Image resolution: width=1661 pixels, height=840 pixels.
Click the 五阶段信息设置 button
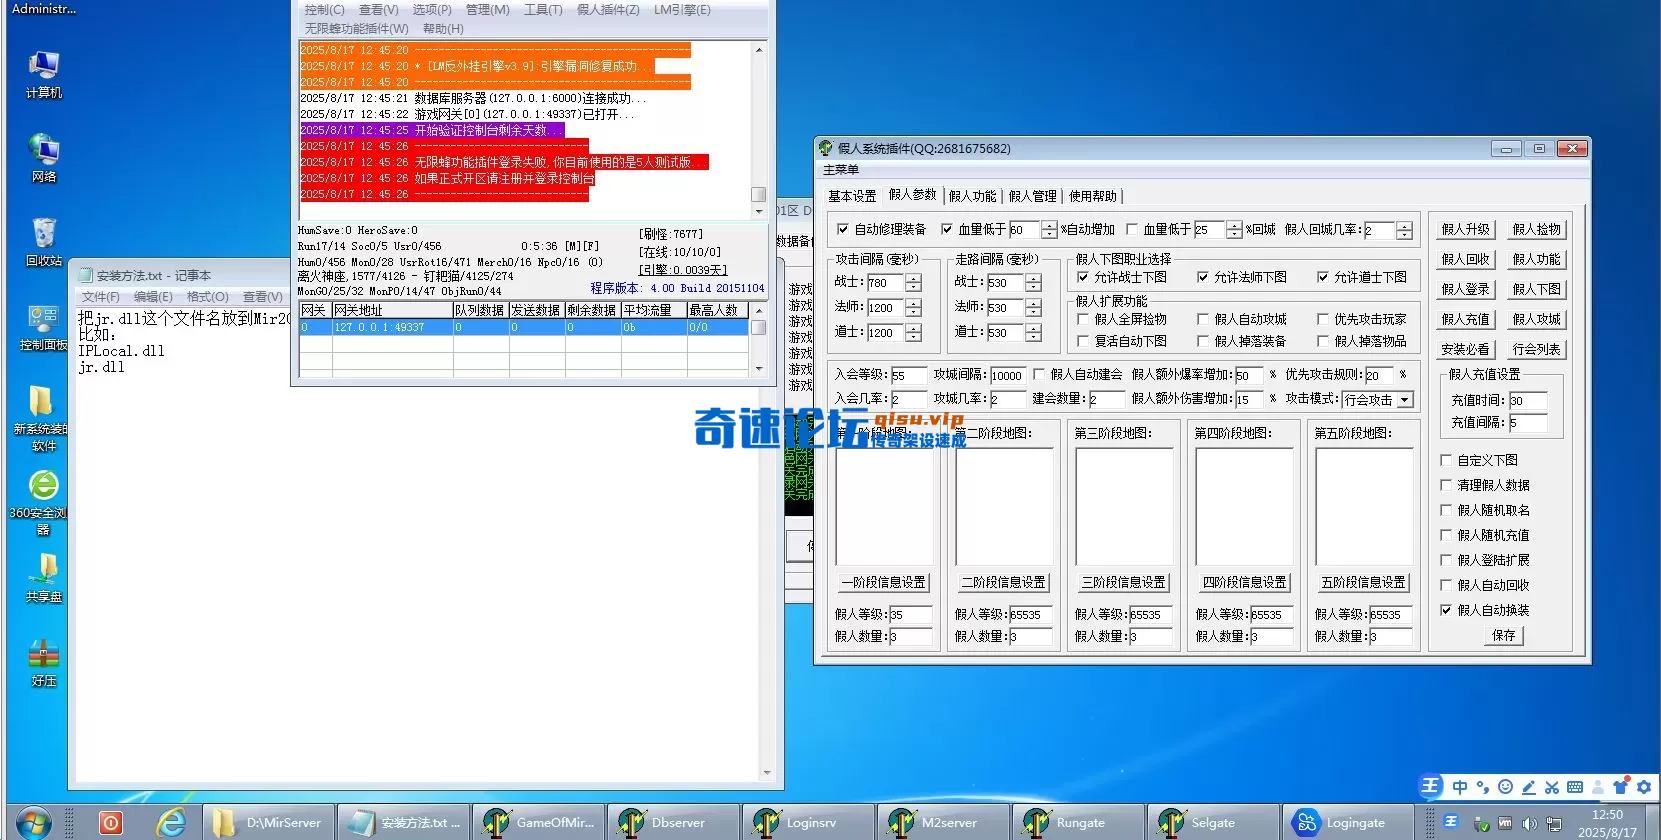1364,582
